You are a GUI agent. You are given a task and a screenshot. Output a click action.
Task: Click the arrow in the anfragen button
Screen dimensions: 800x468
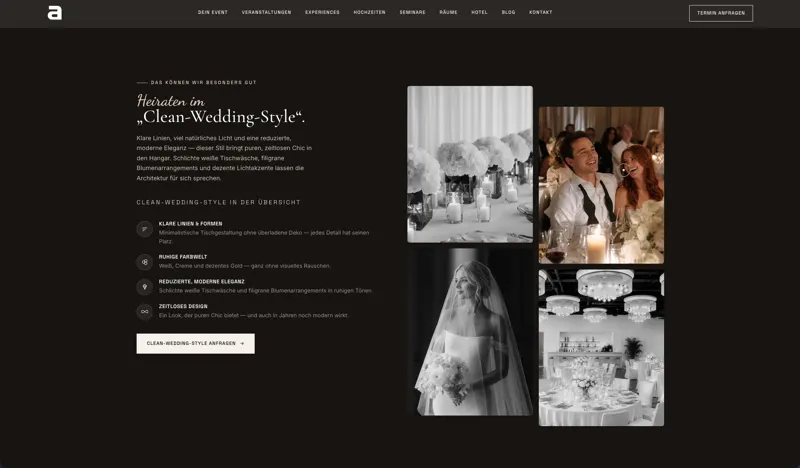(242, 343)
